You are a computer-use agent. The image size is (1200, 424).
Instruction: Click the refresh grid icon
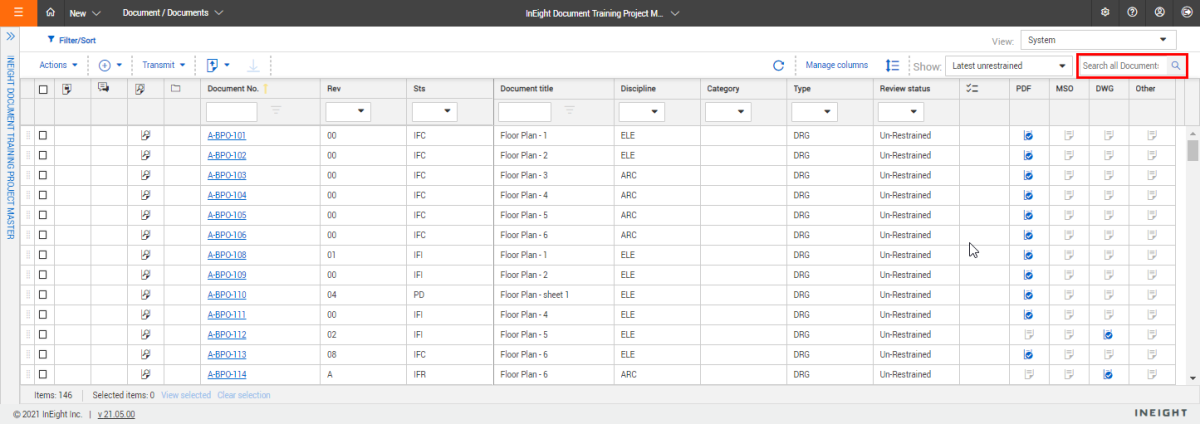(778, 66)
